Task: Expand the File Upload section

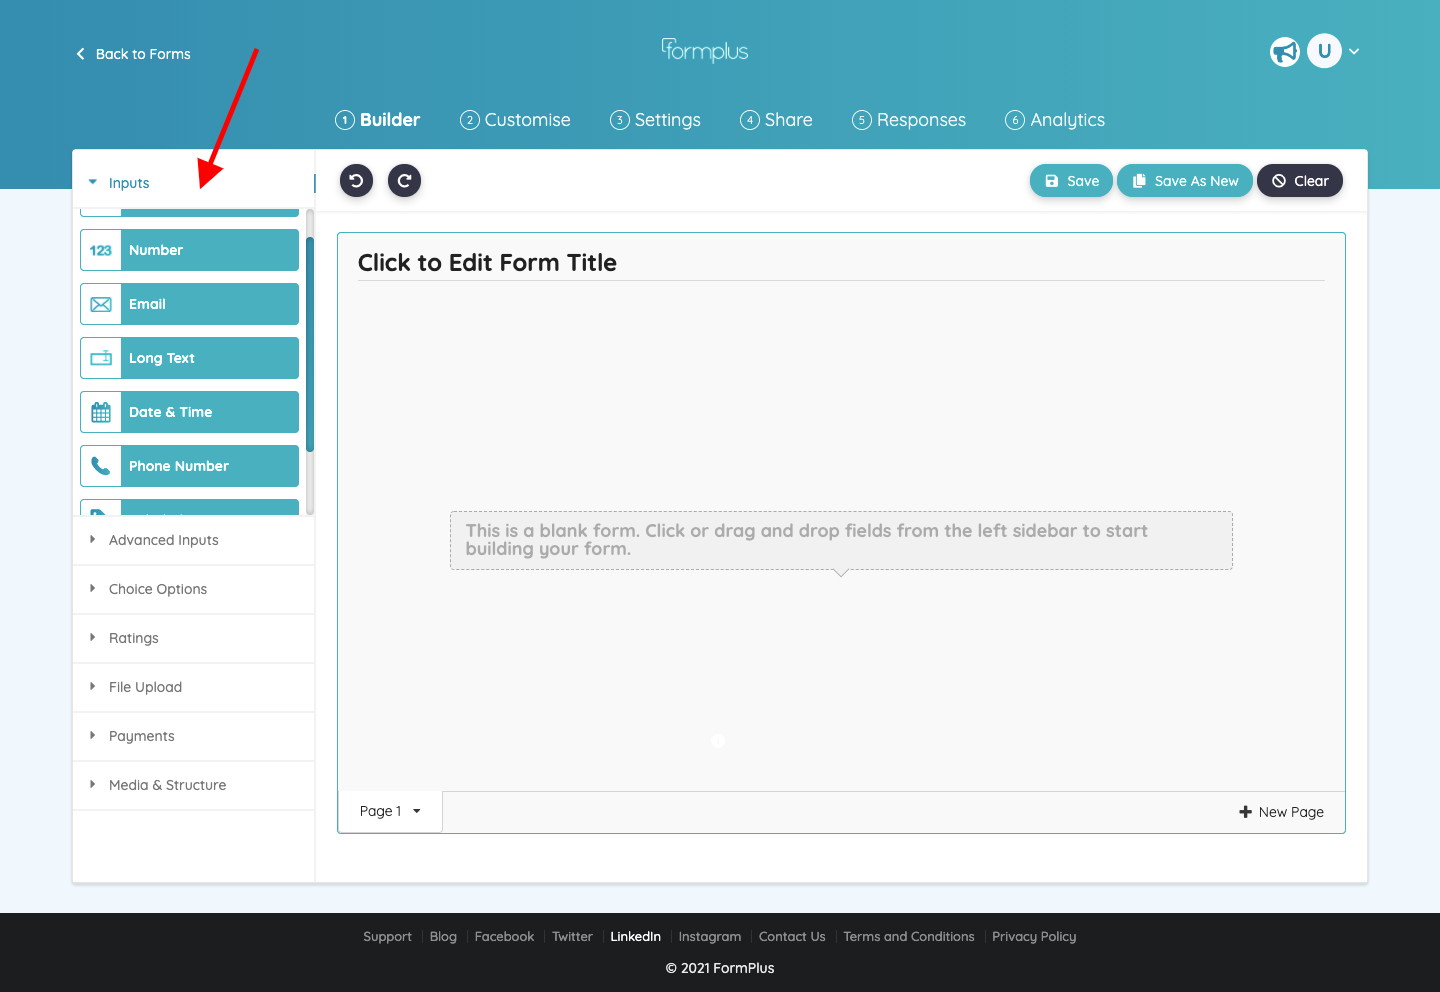Action: 194,687
